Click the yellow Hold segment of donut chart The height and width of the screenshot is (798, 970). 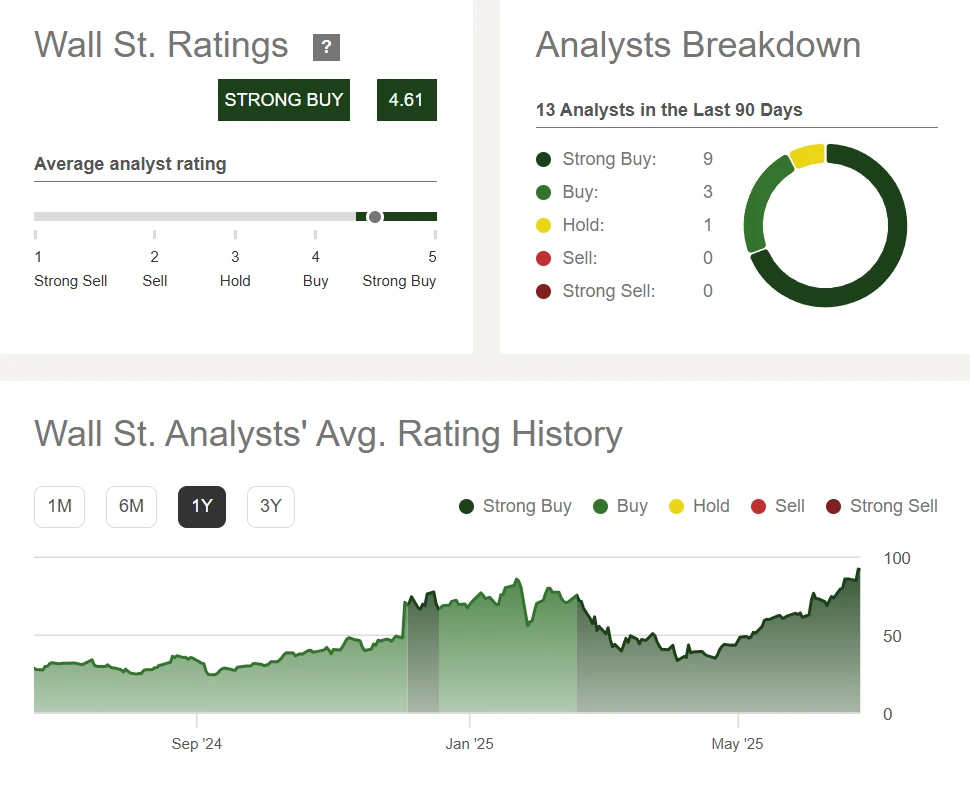[x=807, y=155]
